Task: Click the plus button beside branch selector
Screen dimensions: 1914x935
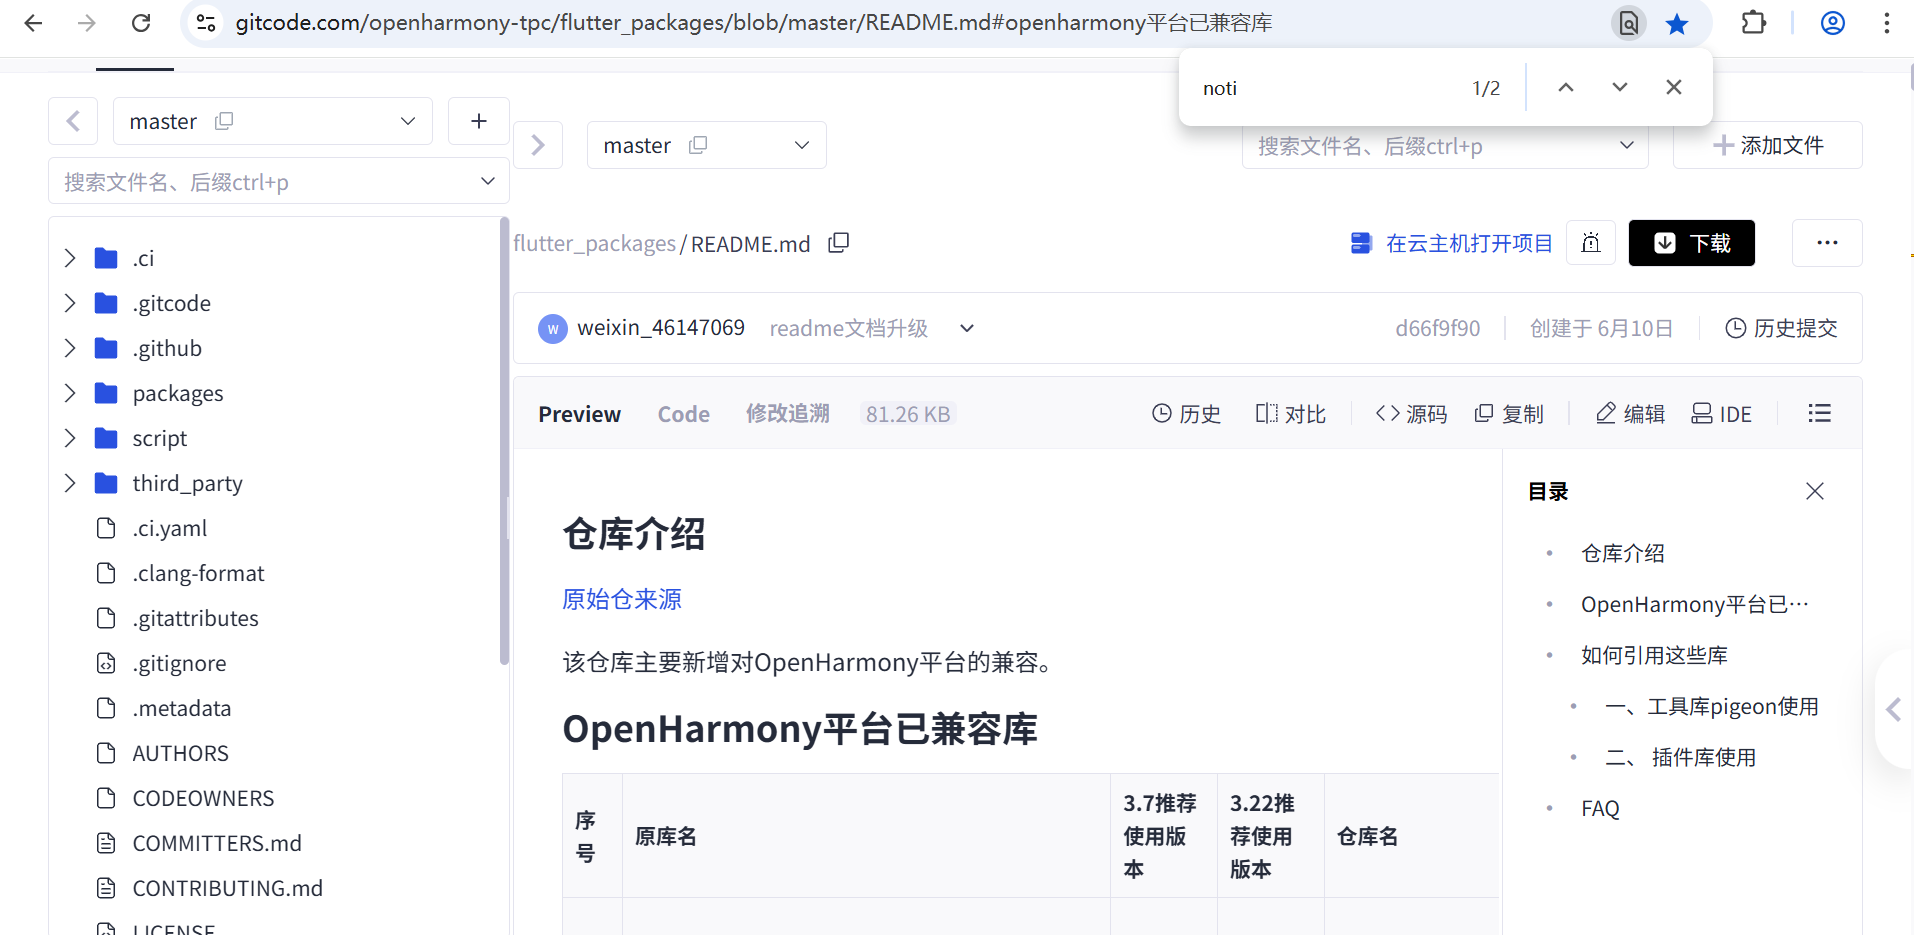Action: pos(479,121)
